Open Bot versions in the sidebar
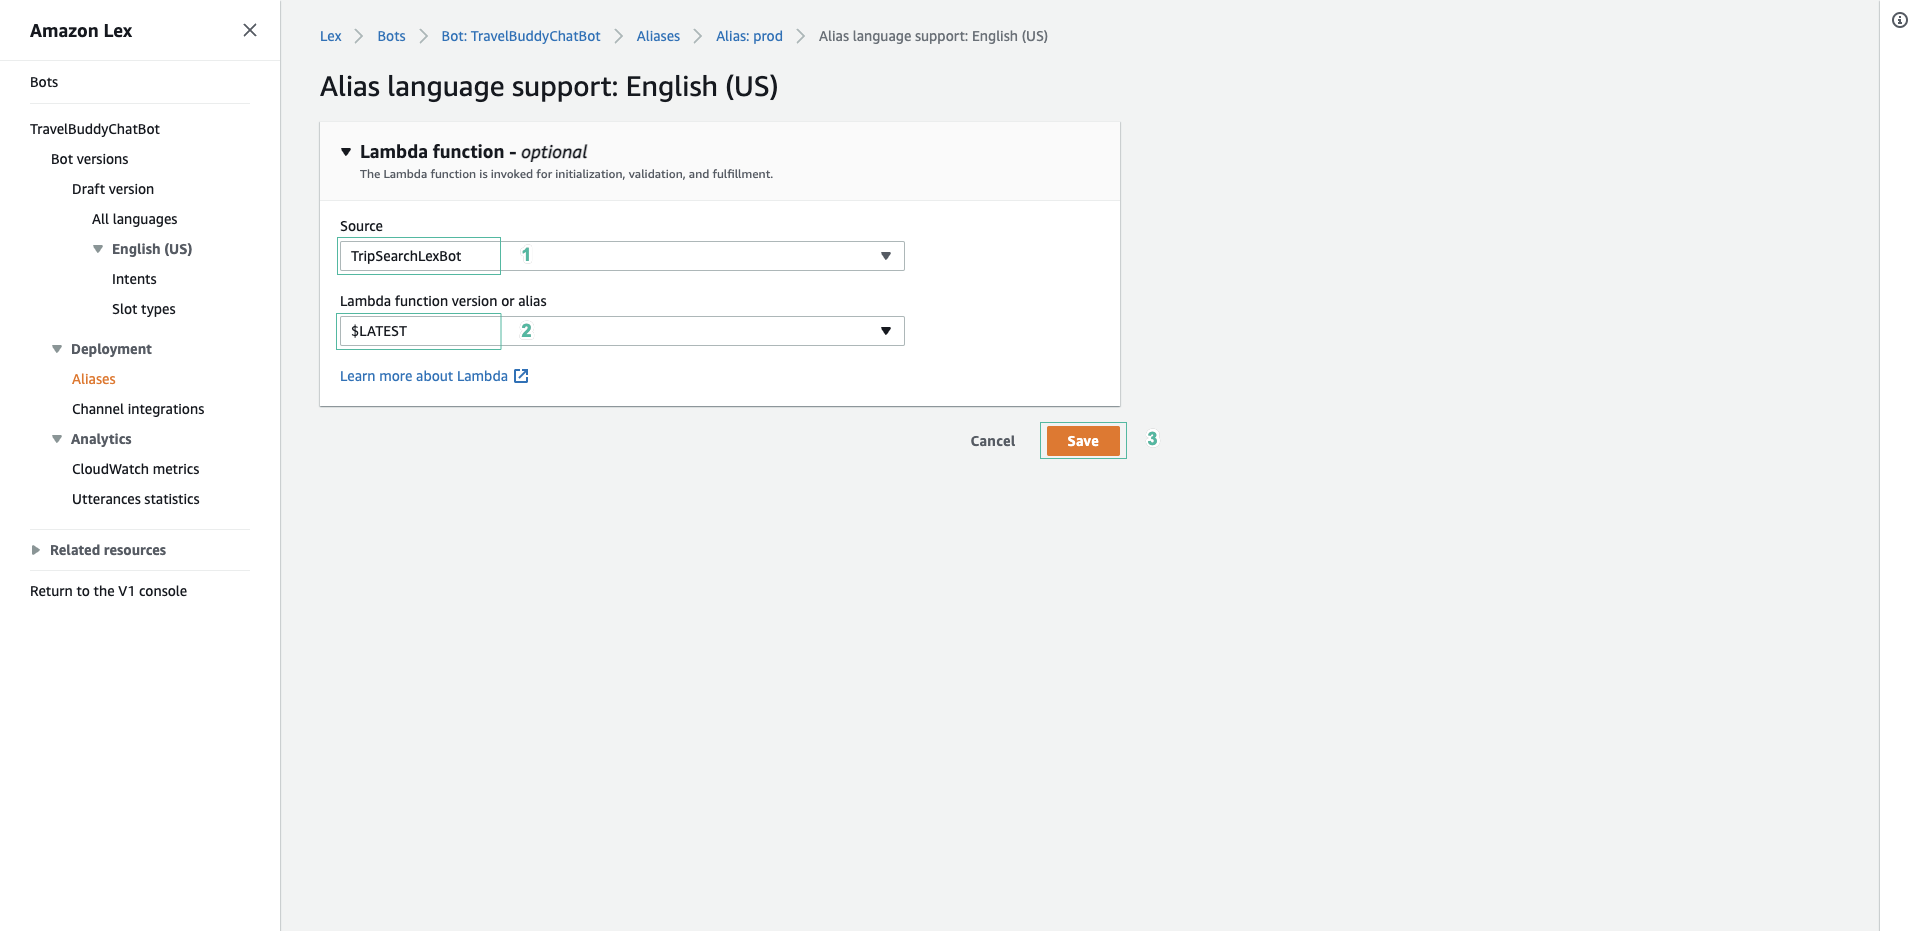The width and height of the screenshot is (1920, 931). (x=90, y=159)
